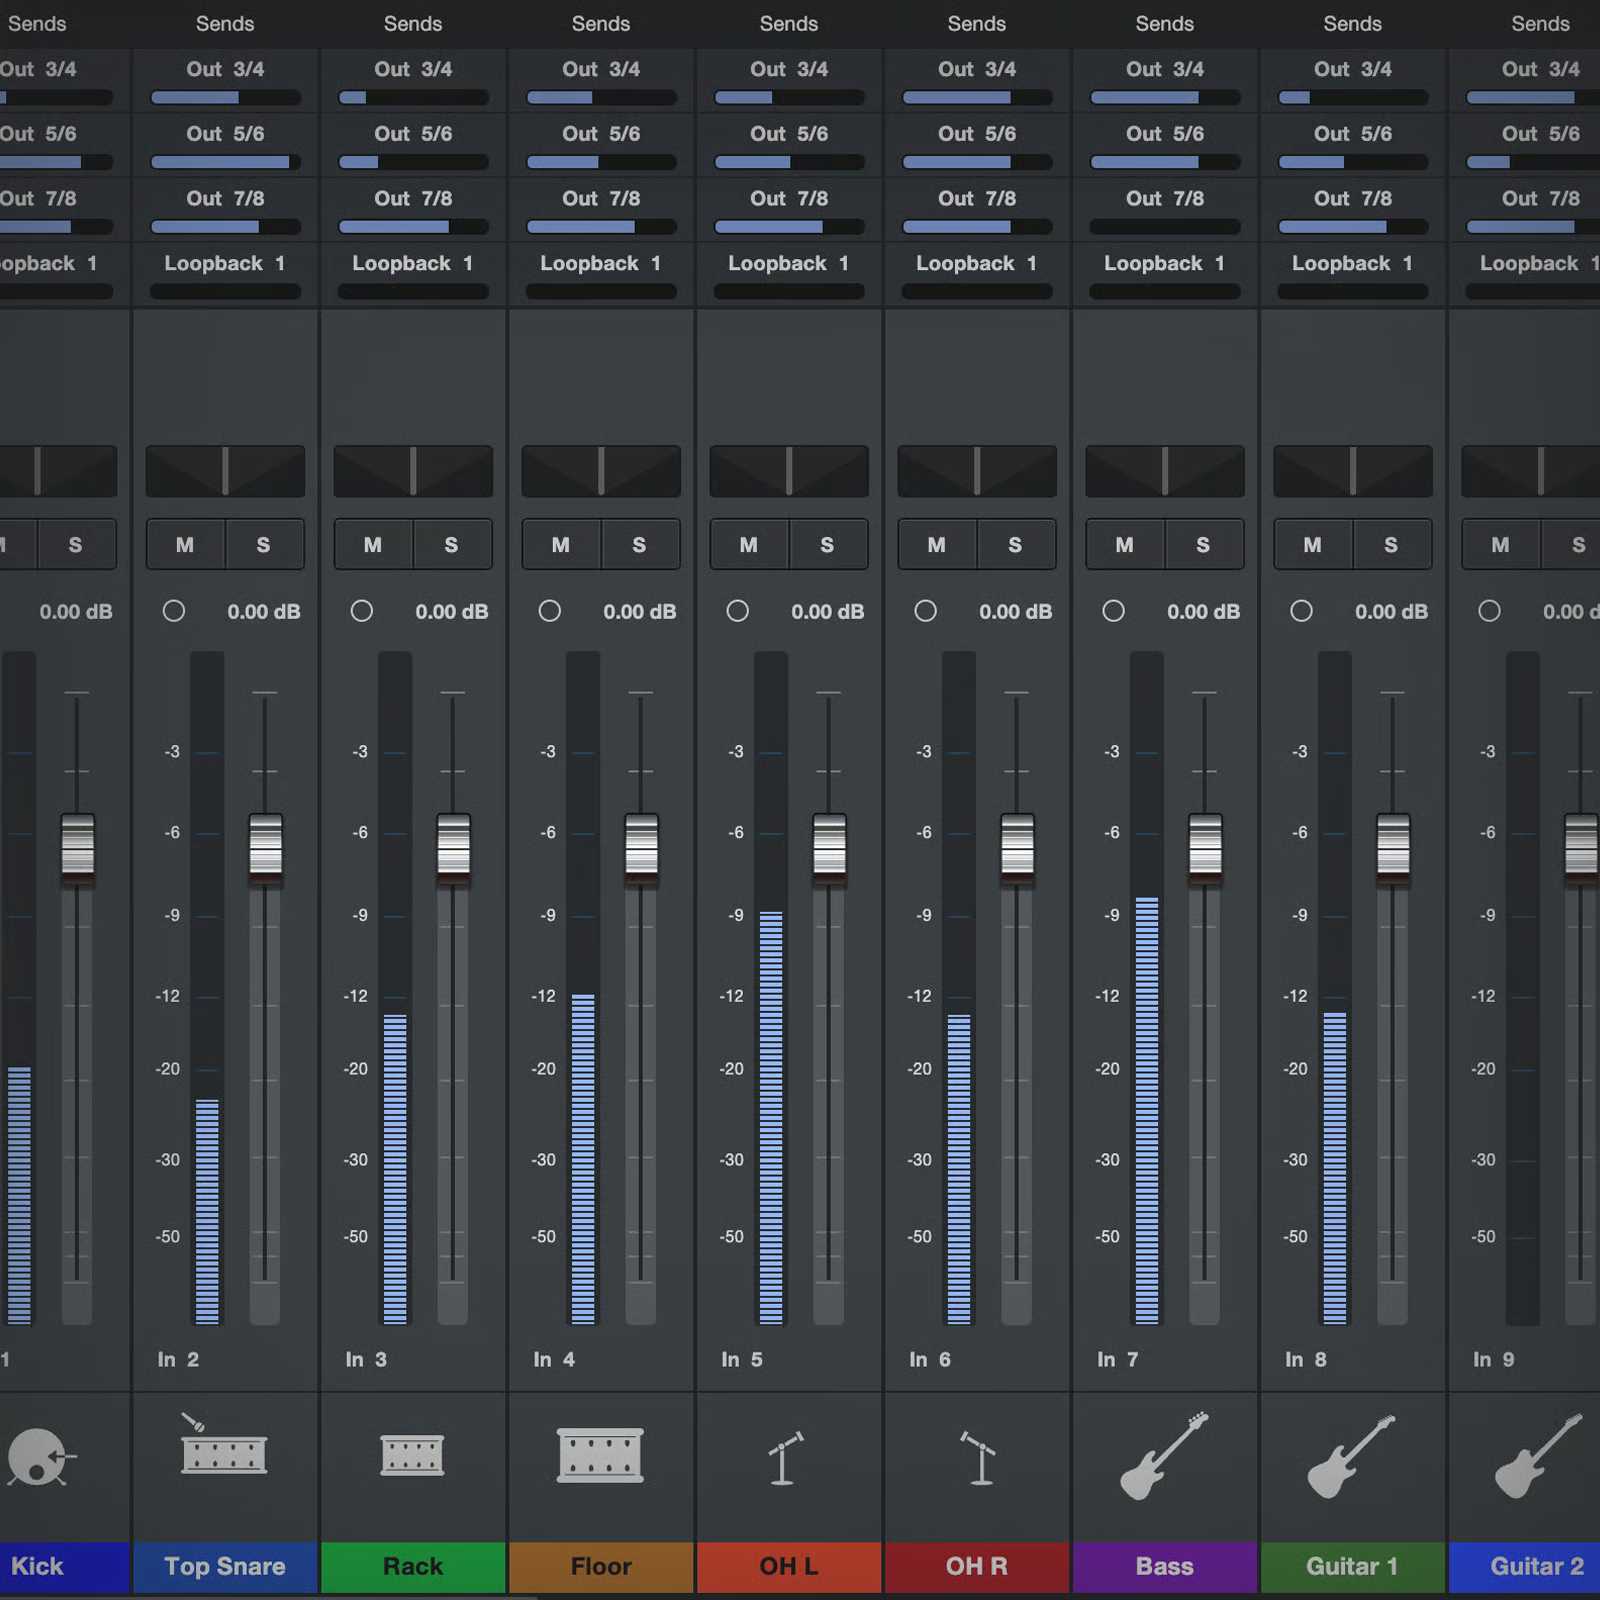Click the OH R channel name label
This screenshot has height=1600, width=1600.
[977, 1566]
